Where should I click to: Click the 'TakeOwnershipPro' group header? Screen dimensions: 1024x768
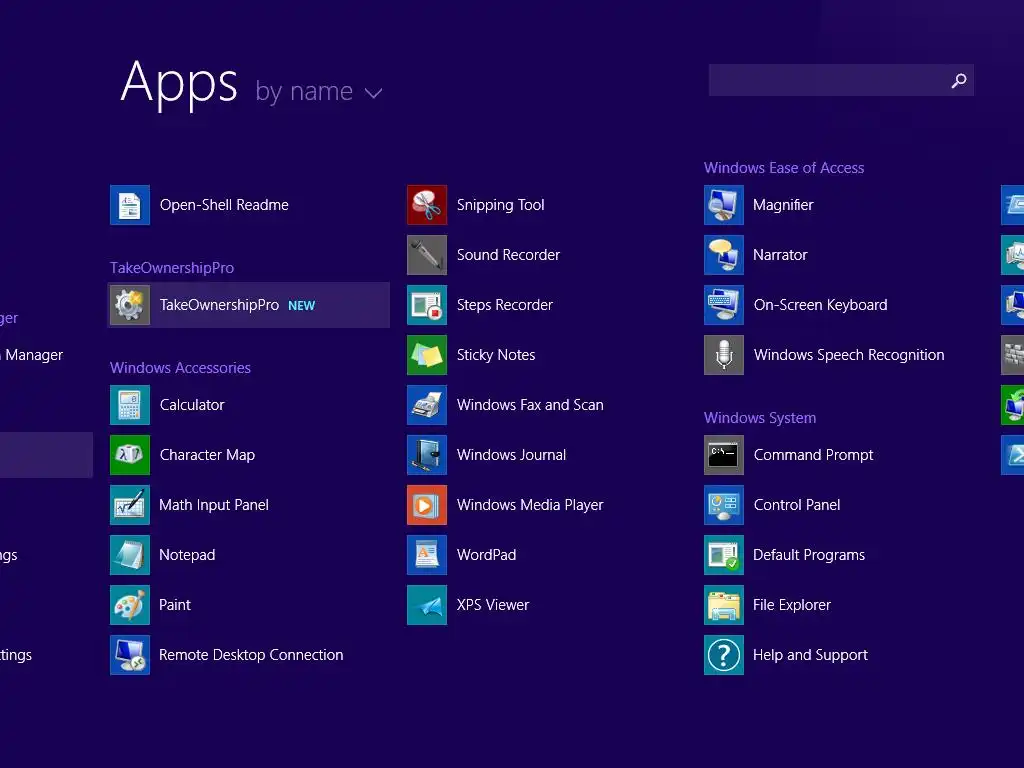172,268
